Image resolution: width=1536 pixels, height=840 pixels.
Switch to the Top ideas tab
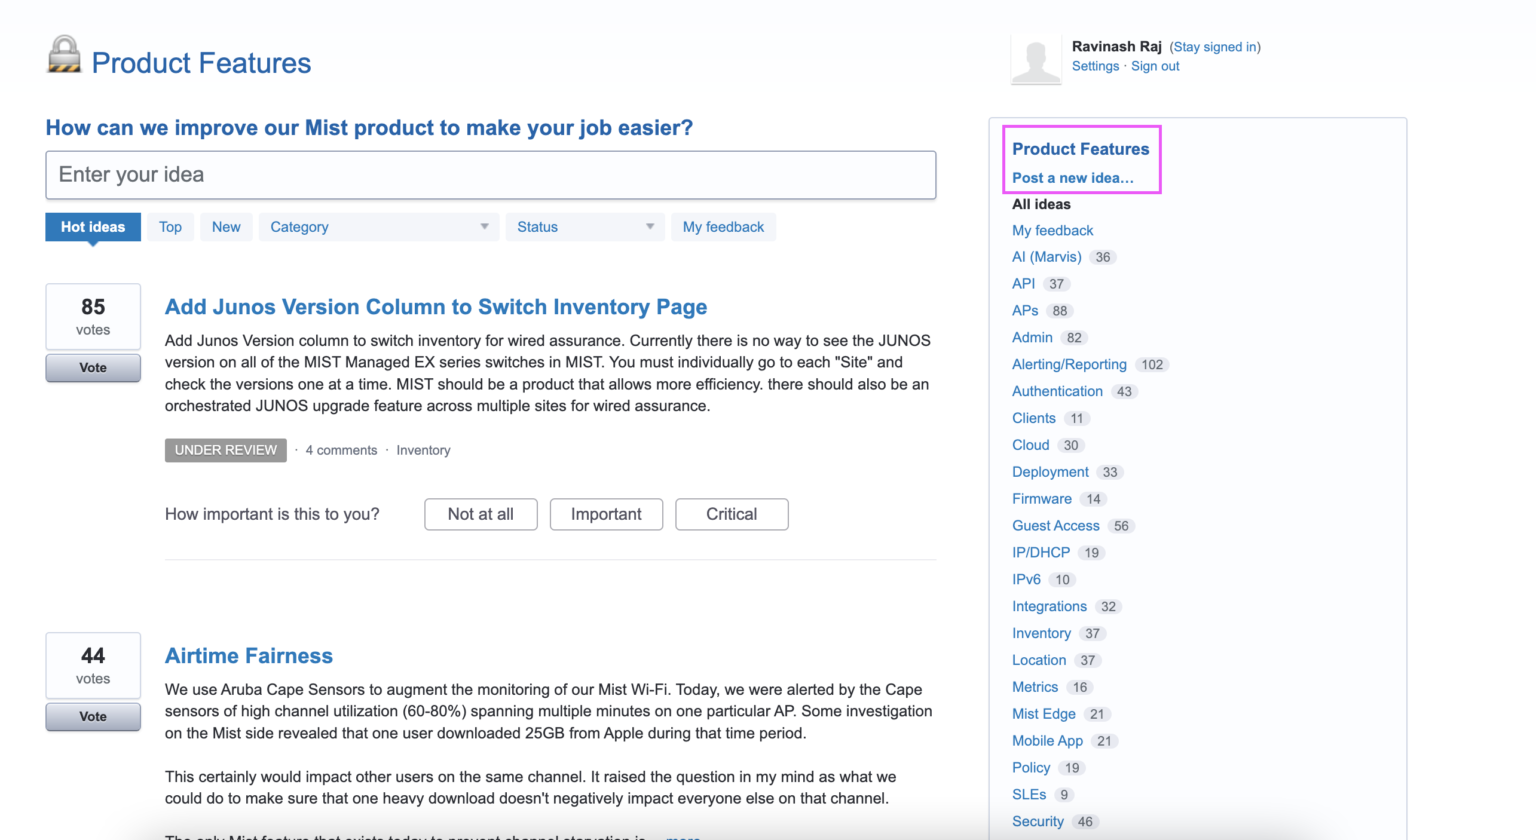[x=170, y=227]
